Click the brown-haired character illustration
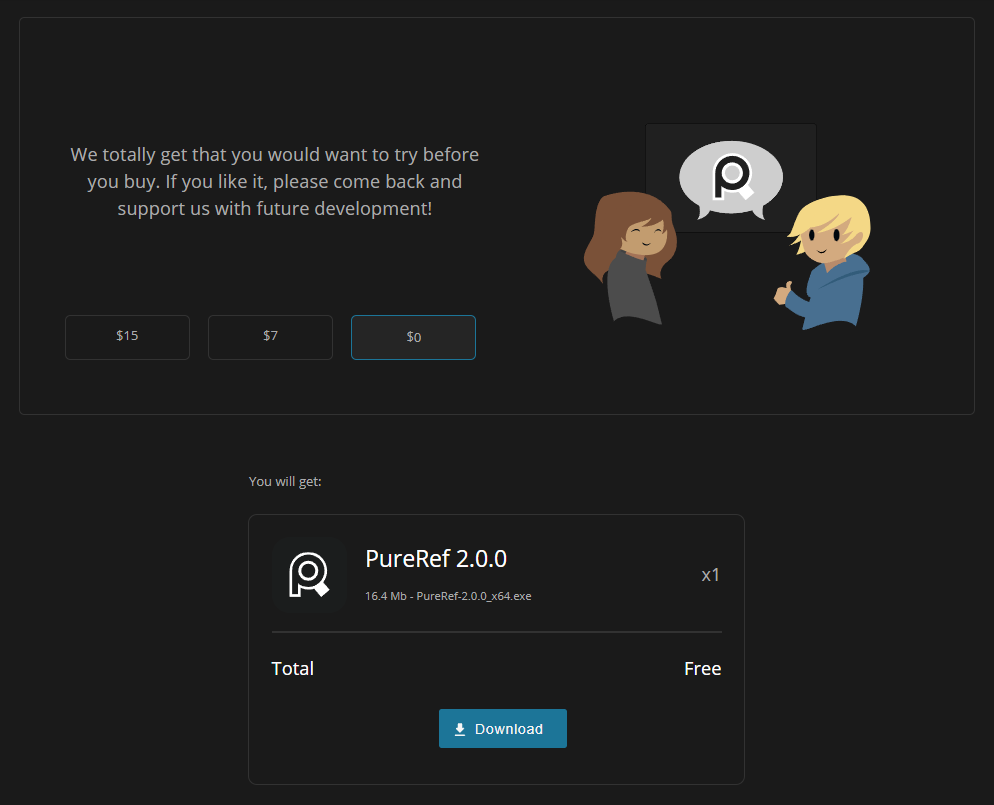 click(x=630, y=260)
